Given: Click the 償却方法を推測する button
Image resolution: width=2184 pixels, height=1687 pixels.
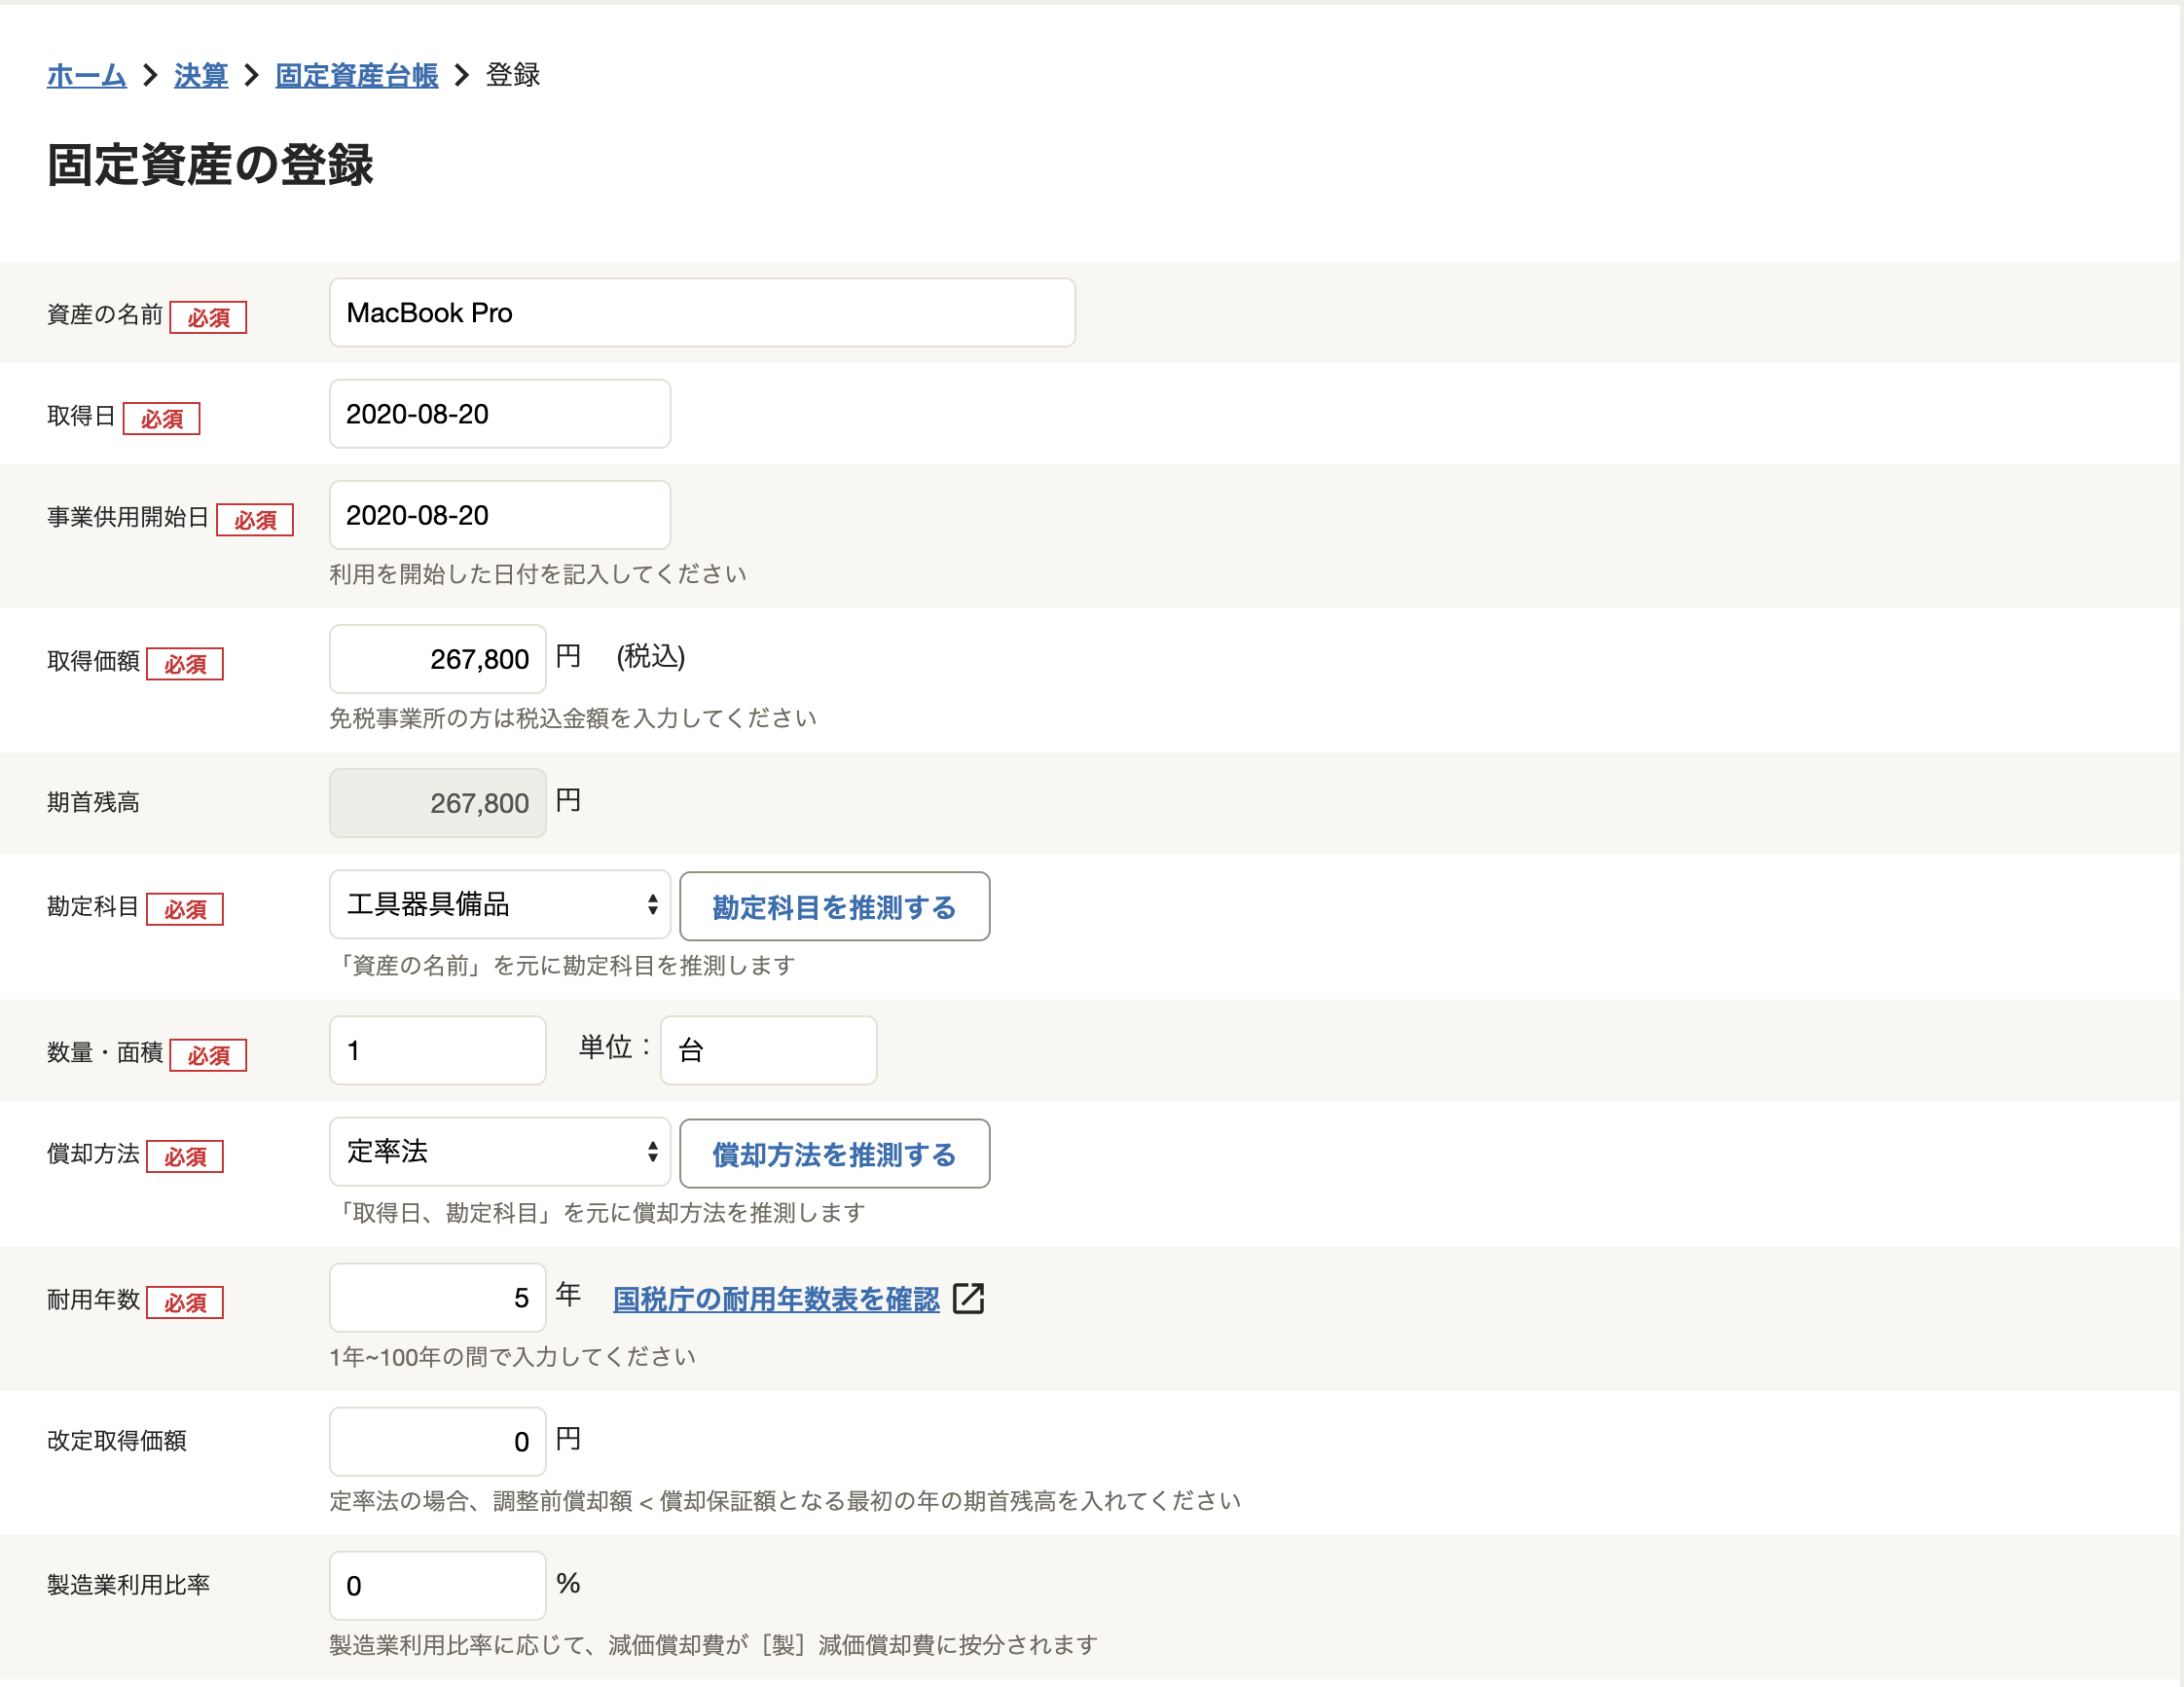Looking at the screenshot, I should (835, 1154).
